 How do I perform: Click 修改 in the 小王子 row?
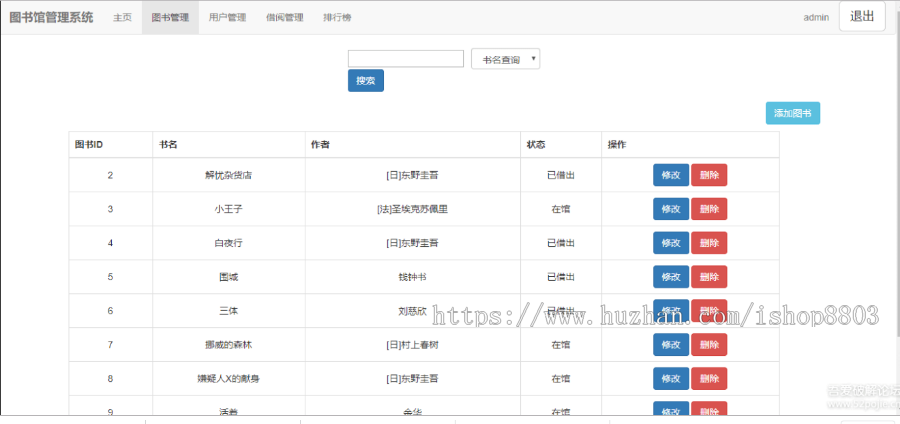pyautogui.click(x=671, y=209)
